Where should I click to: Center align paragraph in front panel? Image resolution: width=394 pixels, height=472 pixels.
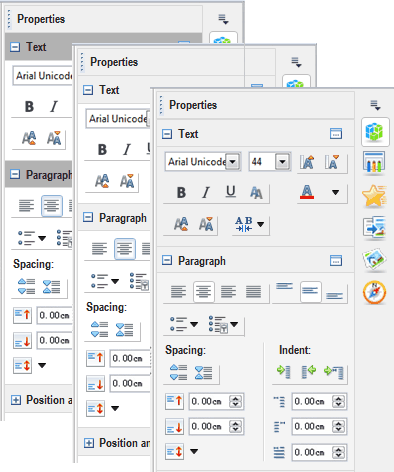click(203, 292)
